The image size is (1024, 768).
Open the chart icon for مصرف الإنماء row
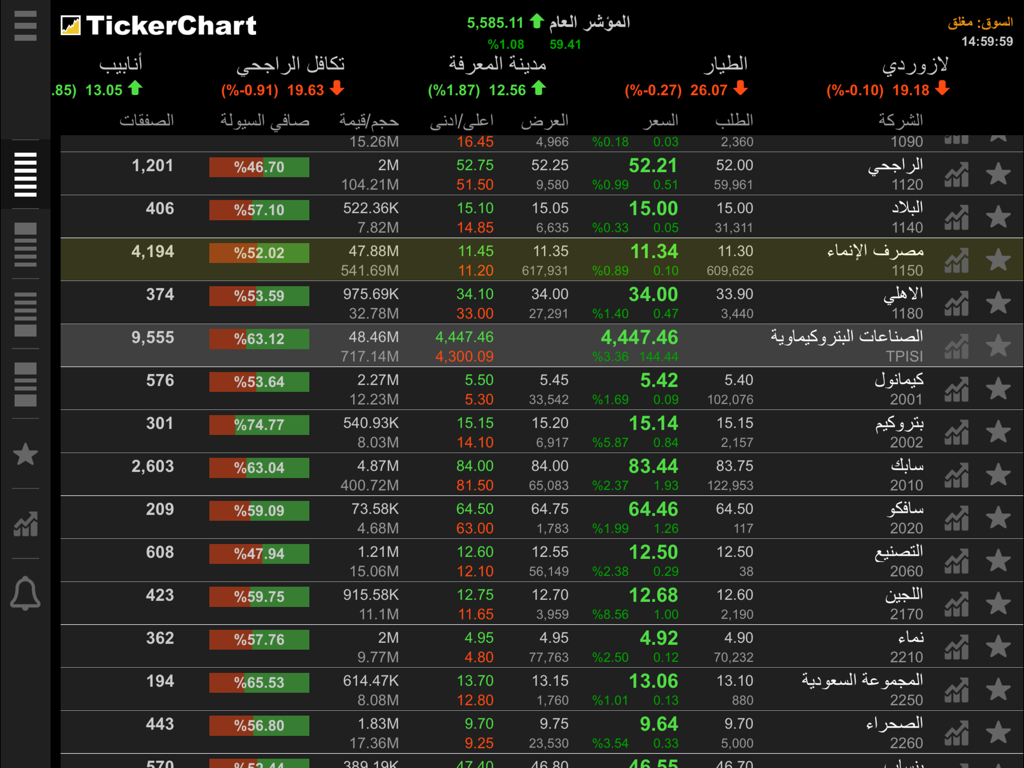coord(956,258)
